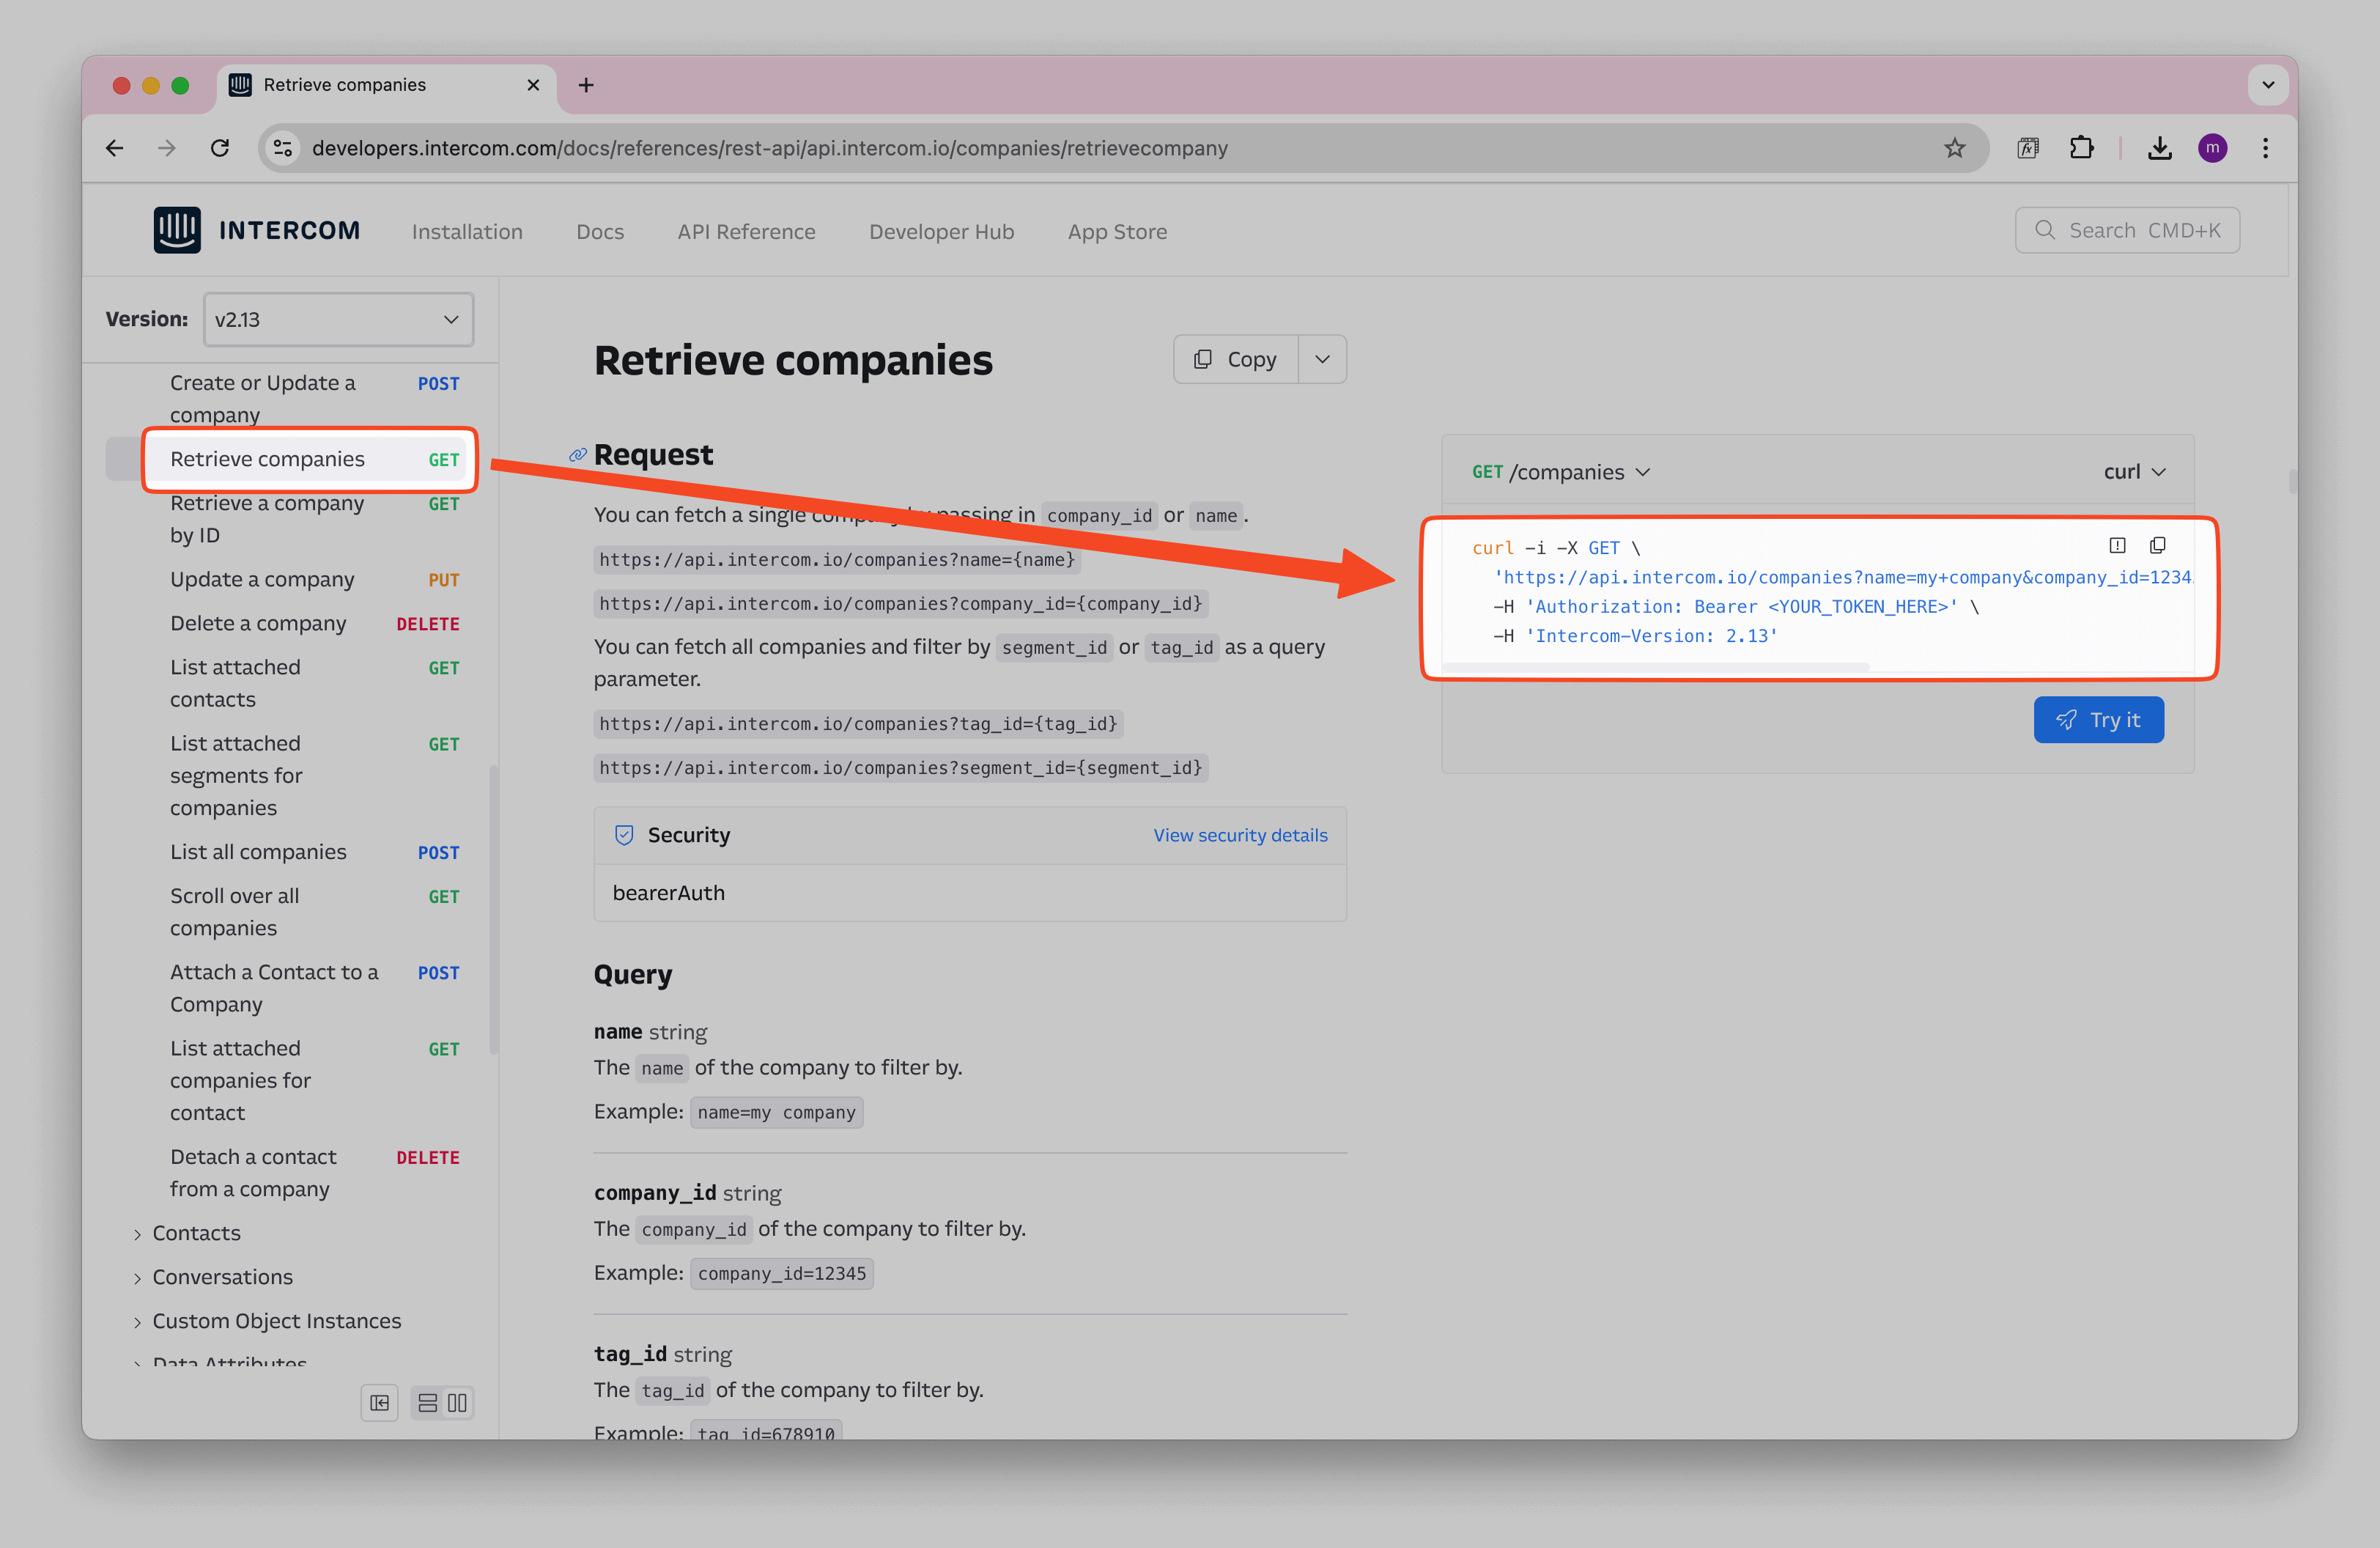Bookmark this page with the star icon
2380x1548 pixels.
click(1954, 148)
